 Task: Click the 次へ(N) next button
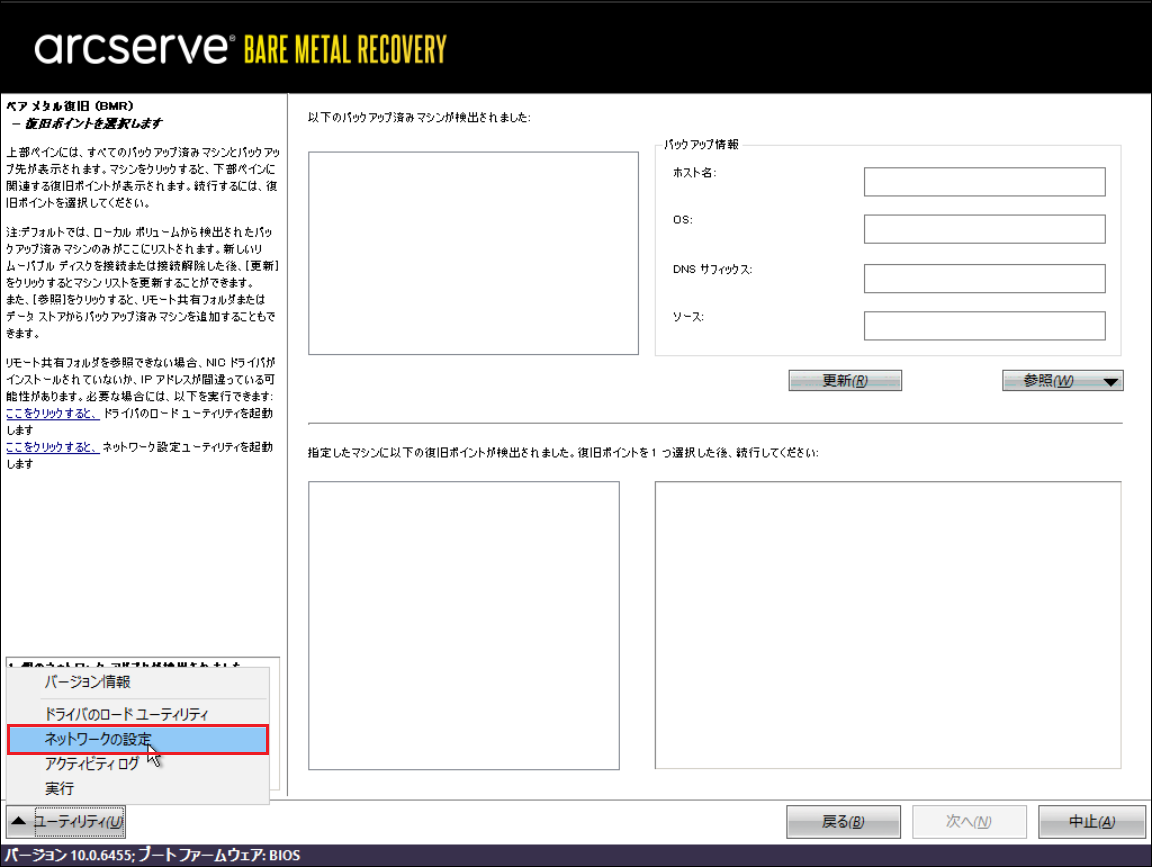(x=968, y=822)
